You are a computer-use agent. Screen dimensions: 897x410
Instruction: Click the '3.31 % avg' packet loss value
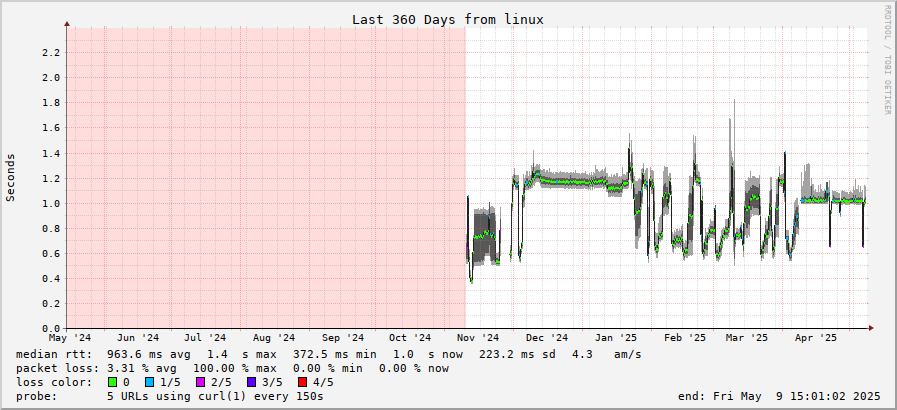(142, 368)
